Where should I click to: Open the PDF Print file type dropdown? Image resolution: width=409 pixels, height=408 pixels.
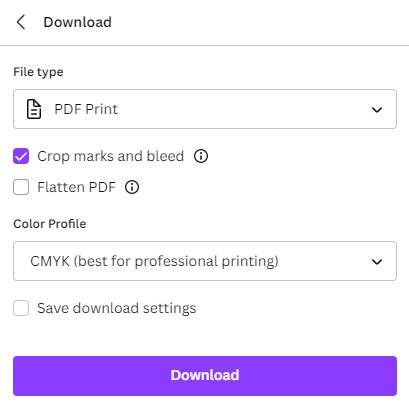(x=205, y=109)
